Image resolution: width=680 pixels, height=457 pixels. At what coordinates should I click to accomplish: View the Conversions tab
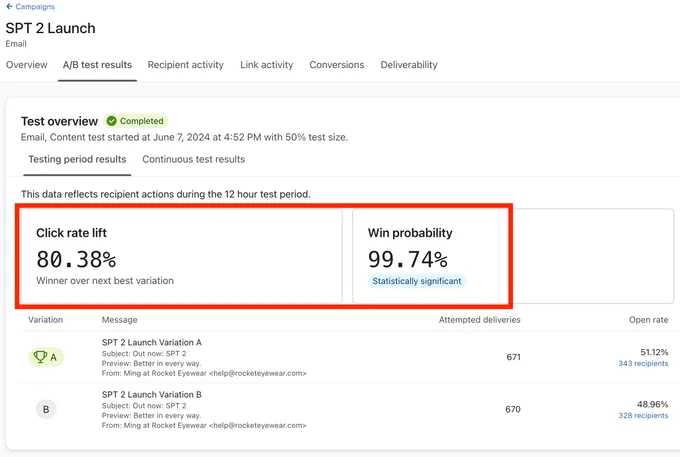(337, 65)
